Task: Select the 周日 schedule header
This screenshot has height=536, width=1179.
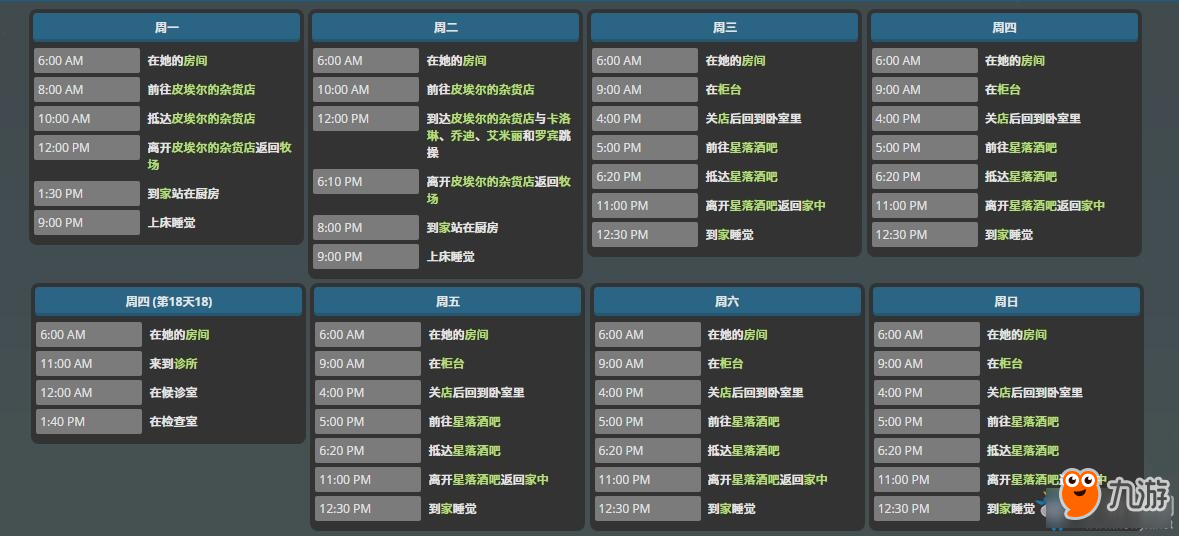Action: click(x=1005, y=301)
